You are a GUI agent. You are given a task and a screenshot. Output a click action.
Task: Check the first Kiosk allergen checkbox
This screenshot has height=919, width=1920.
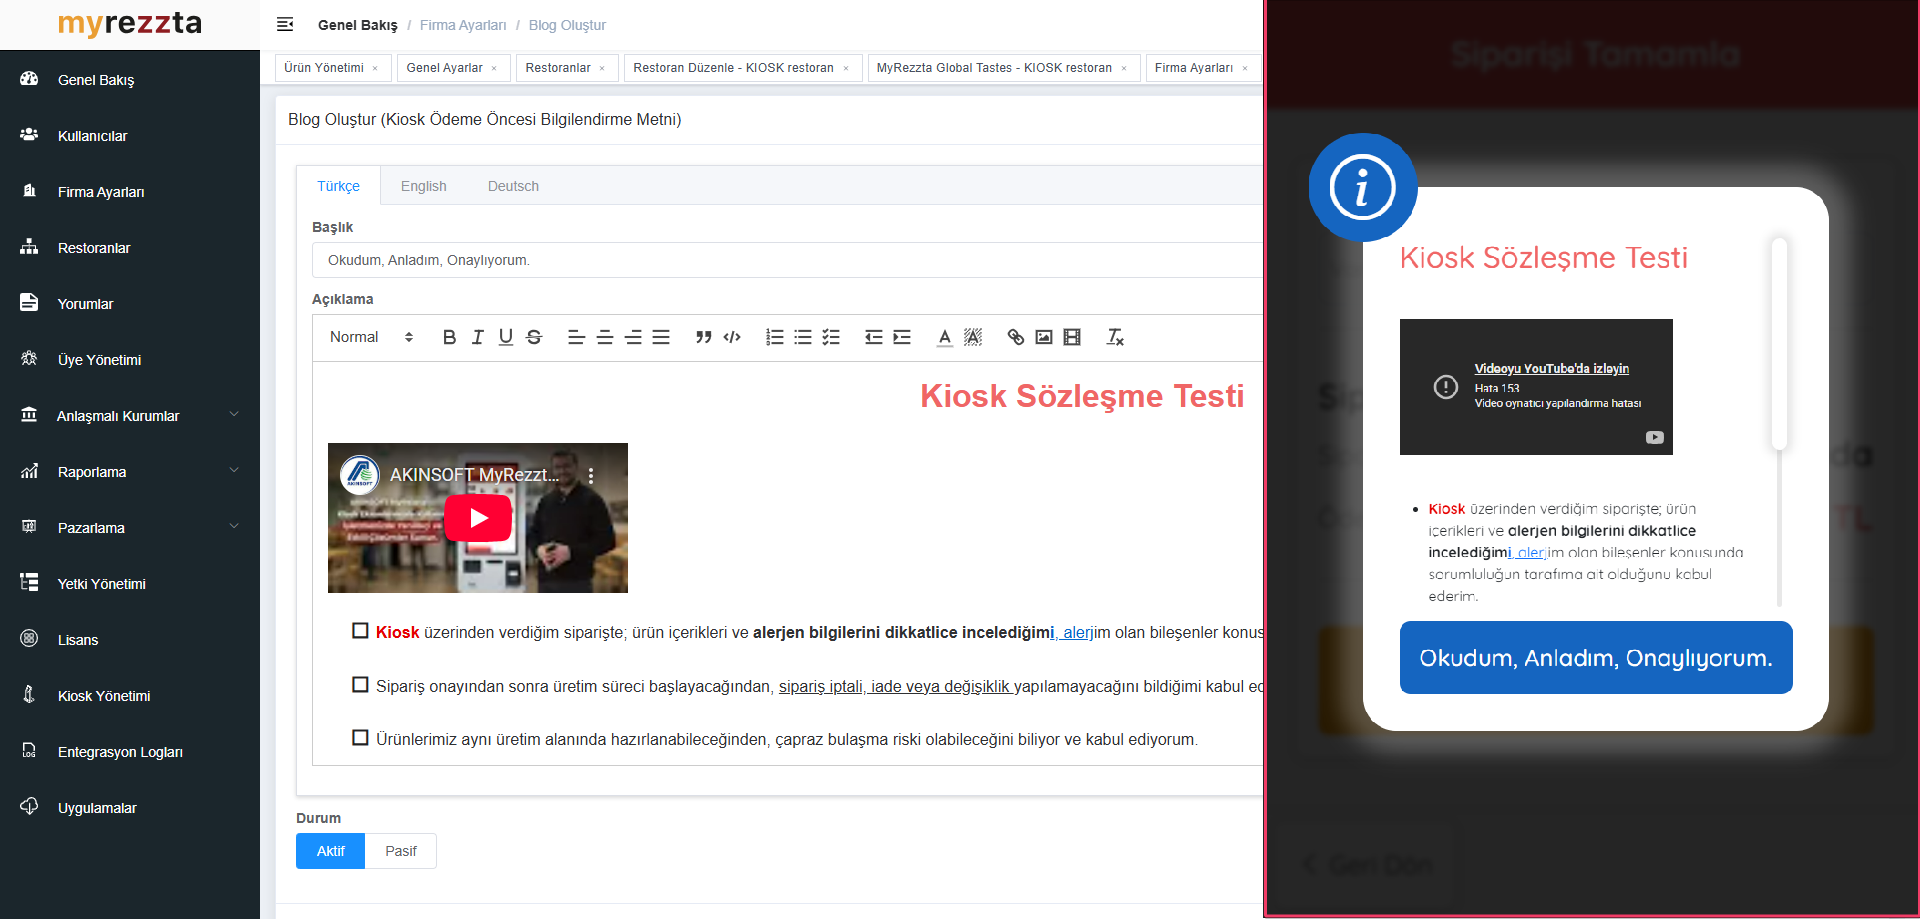pyautogui.click(x=360, y=631)
